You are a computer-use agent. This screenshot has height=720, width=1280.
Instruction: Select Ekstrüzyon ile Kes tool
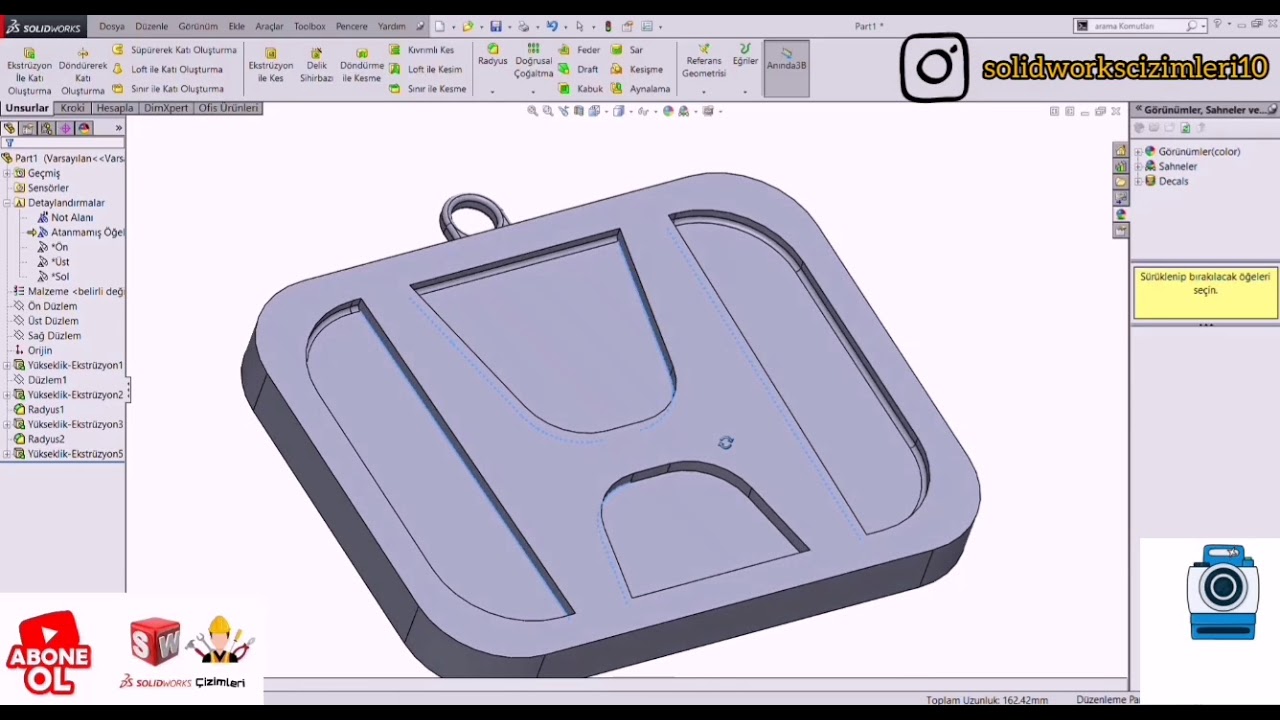pos(271,65)
